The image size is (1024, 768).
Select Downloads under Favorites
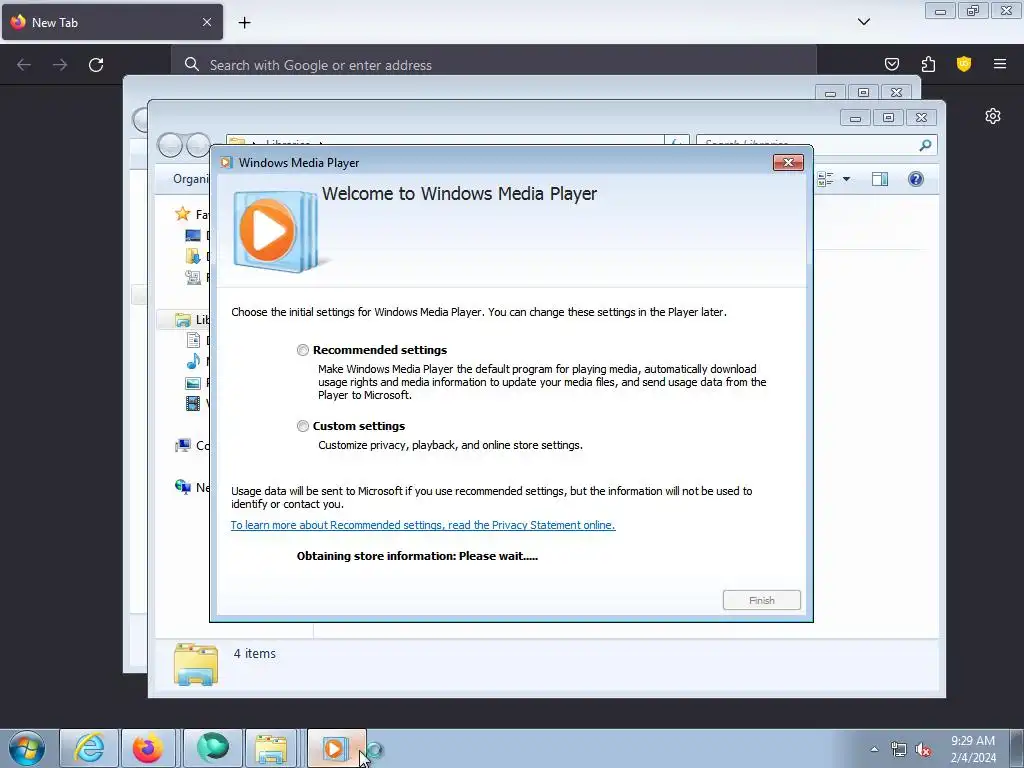coord(193,256)
